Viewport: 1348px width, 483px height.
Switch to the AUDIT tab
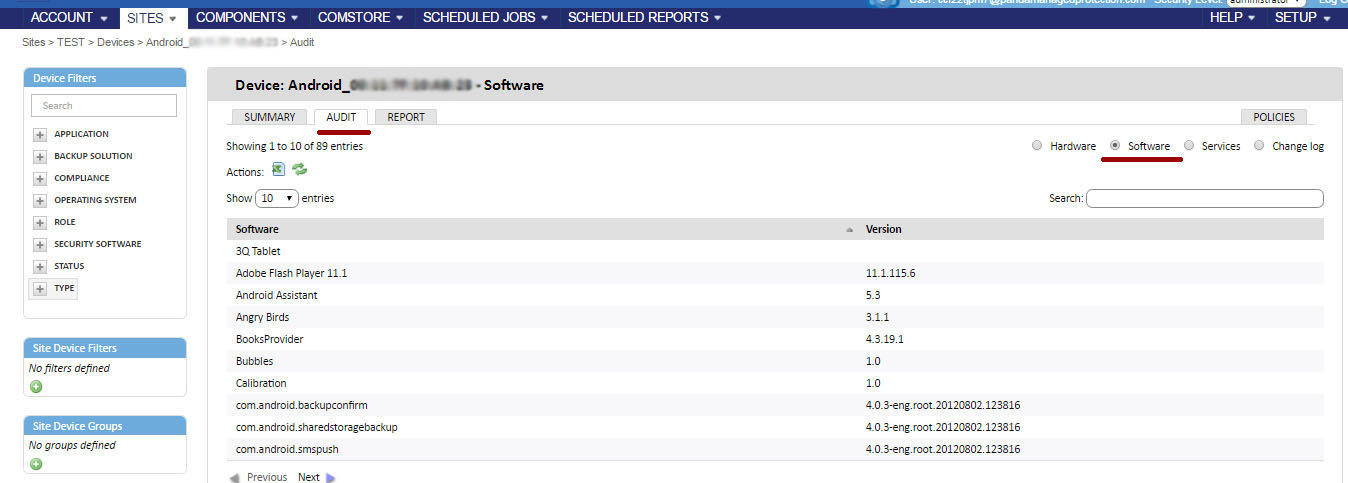point(341,117)
